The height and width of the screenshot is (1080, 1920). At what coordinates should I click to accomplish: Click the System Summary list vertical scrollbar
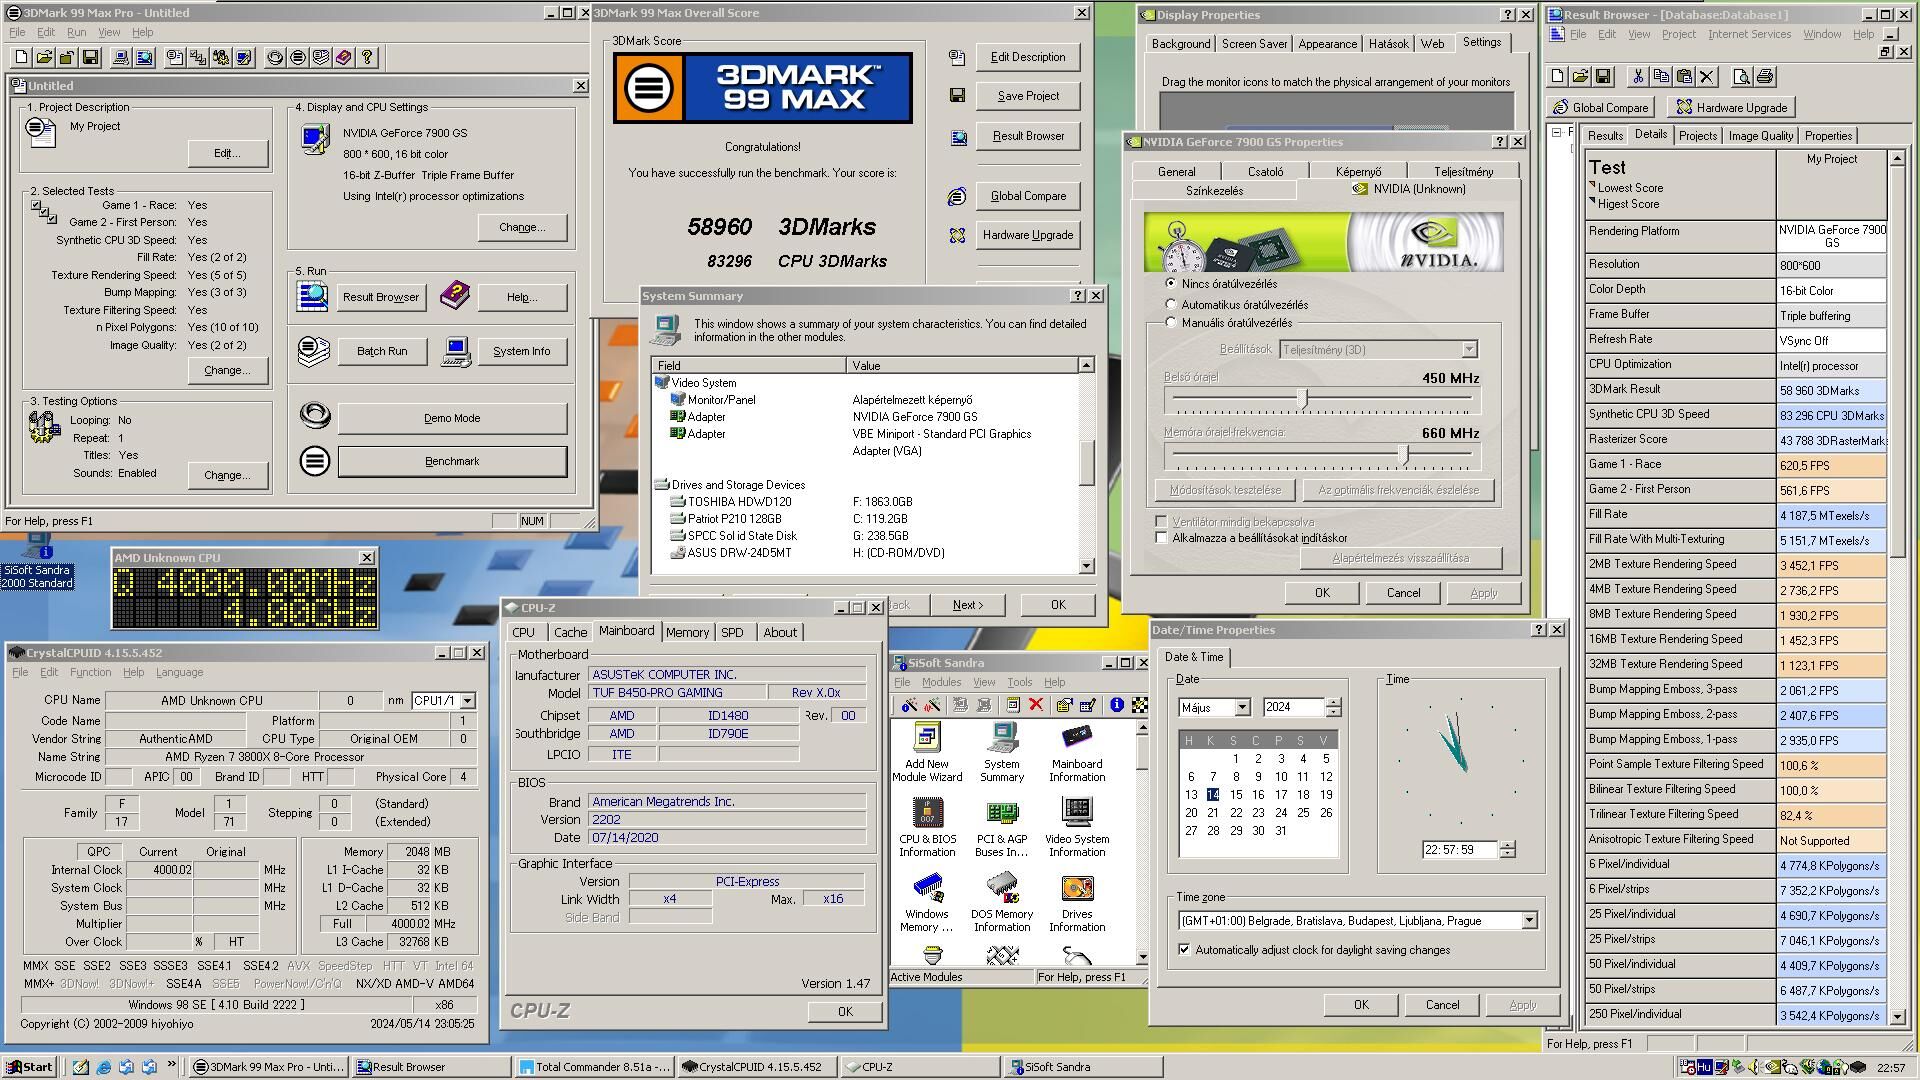[1086, 466]
